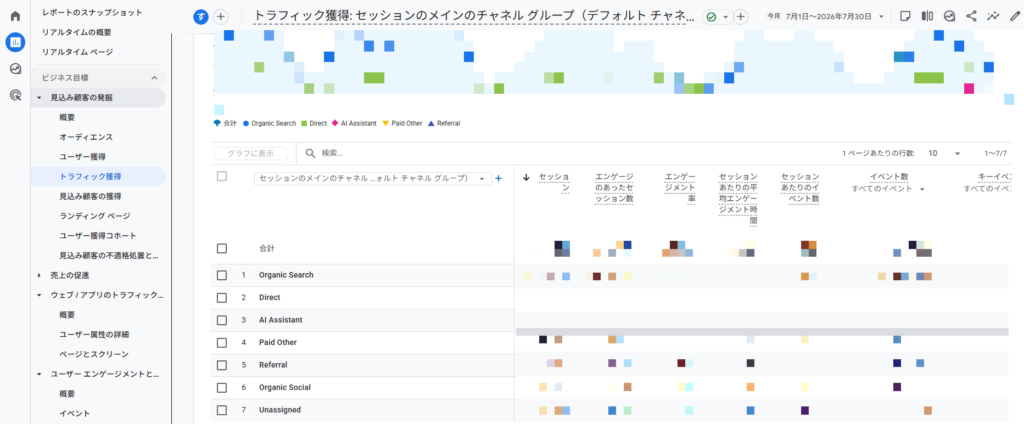1024x424 pixels.
Task: Collapse the ユーザー エンゲージメント group
Action: tap(39, 374)
